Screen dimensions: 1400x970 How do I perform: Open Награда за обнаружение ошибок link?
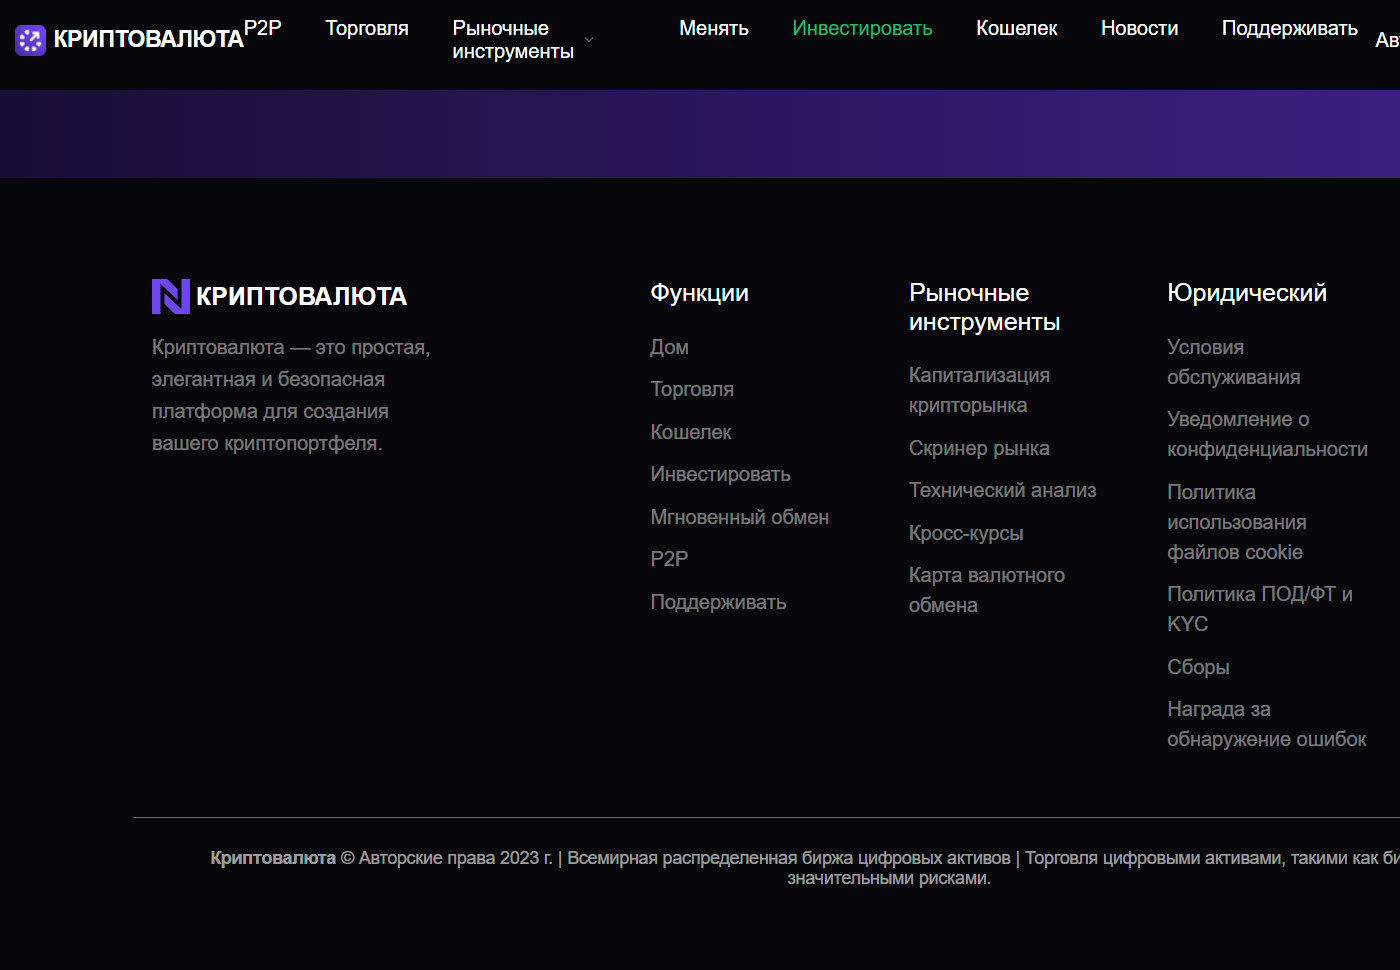click(1266, 724)
